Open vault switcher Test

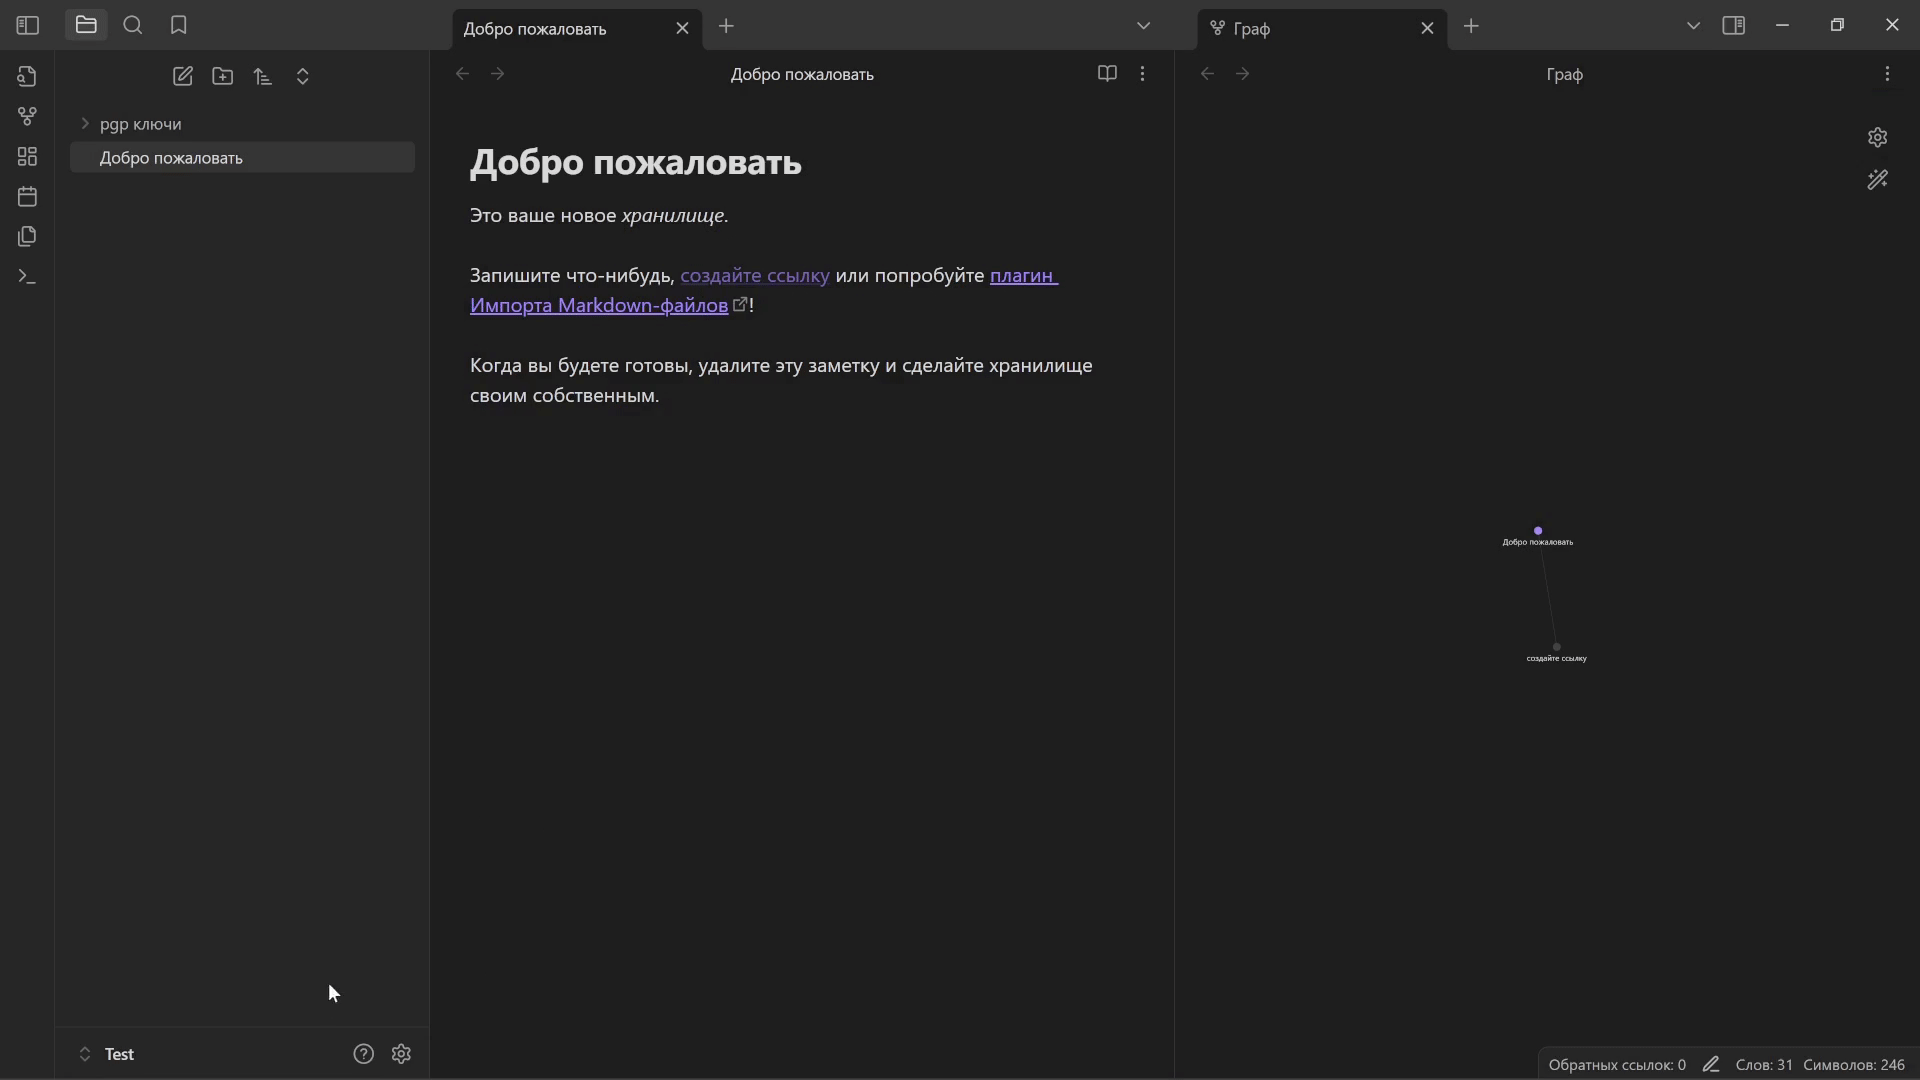pyautogui.click(x=106, y=1055)
